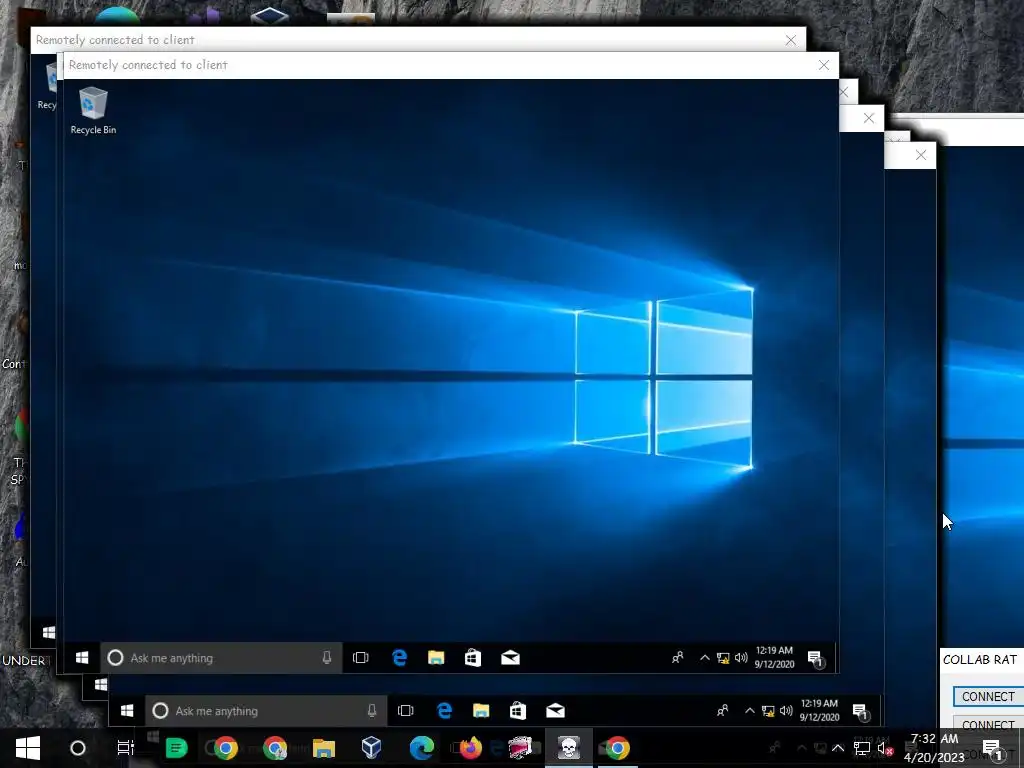
Task: Click the volume icon in the front remote window
Action: [x=741, y=658]
